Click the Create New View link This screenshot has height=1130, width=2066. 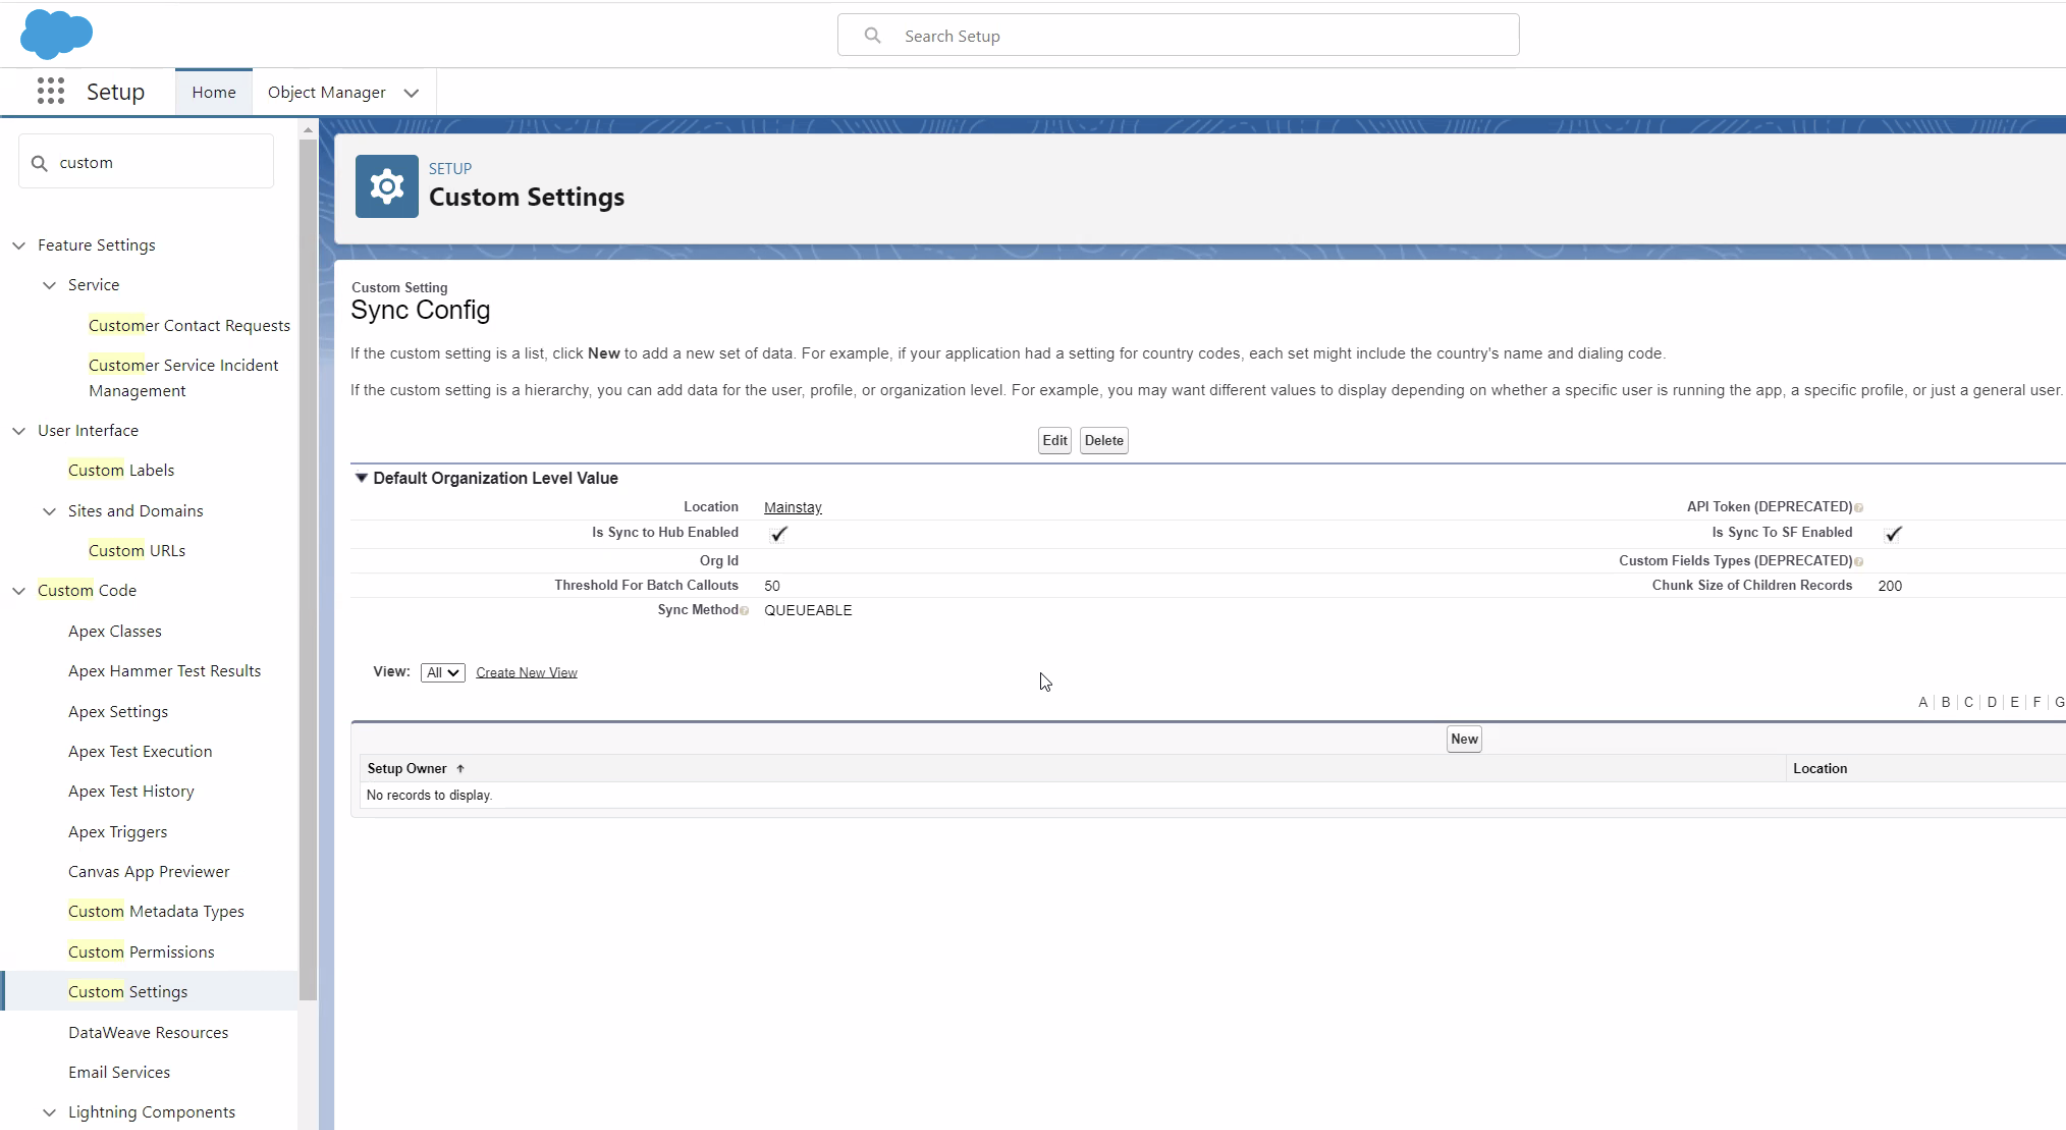point(526,673)
